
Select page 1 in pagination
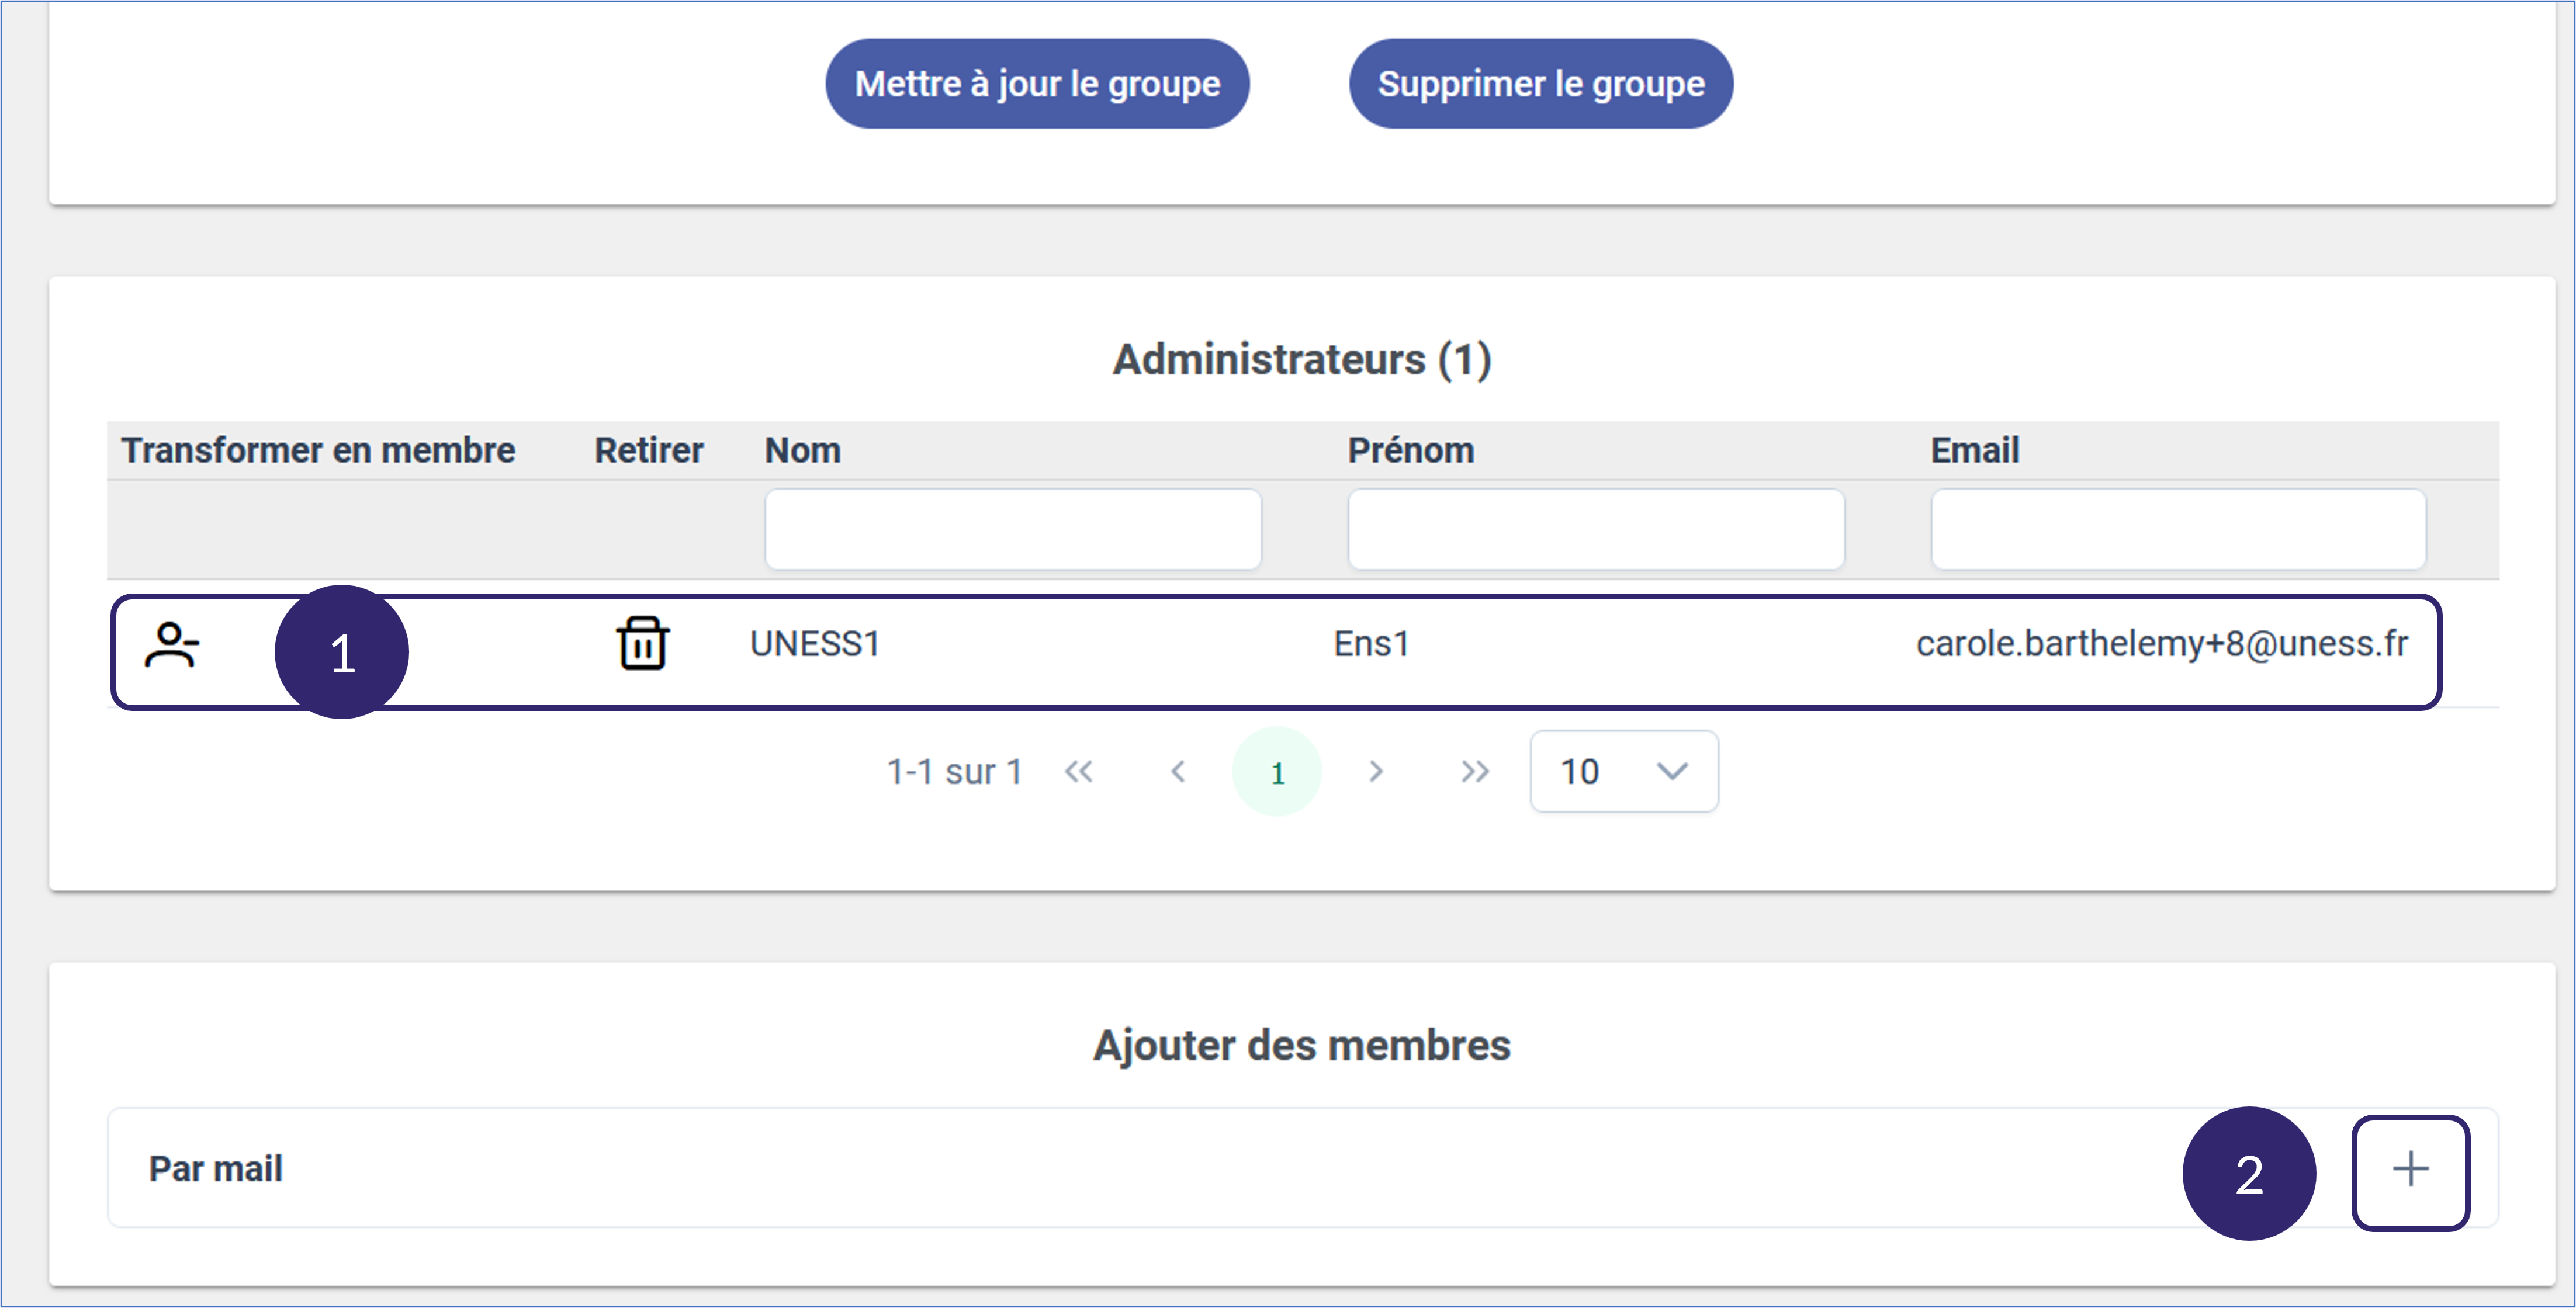[x=1277, y=772]
